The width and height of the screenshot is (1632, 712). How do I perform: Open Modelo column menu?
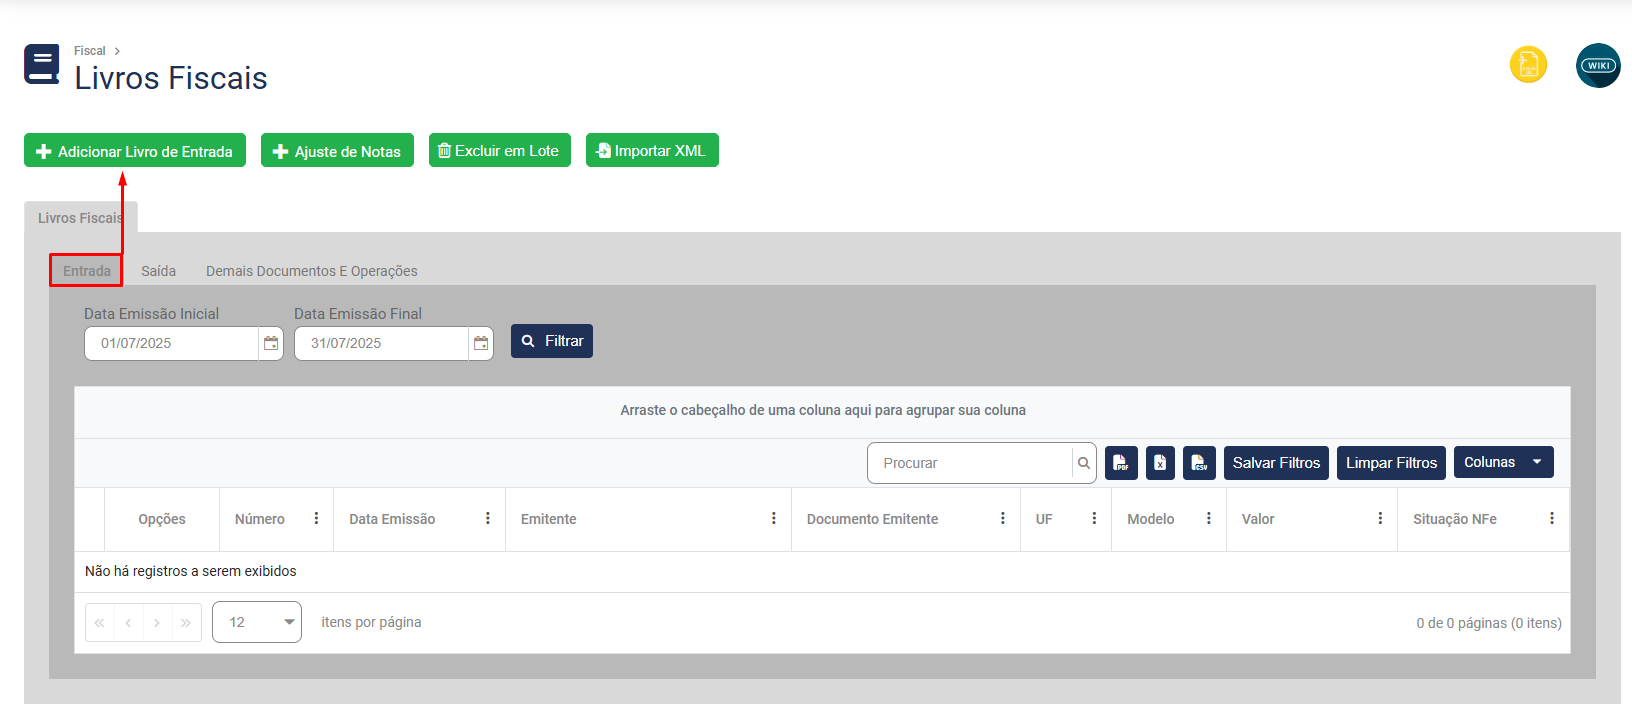coord(1209,519)
